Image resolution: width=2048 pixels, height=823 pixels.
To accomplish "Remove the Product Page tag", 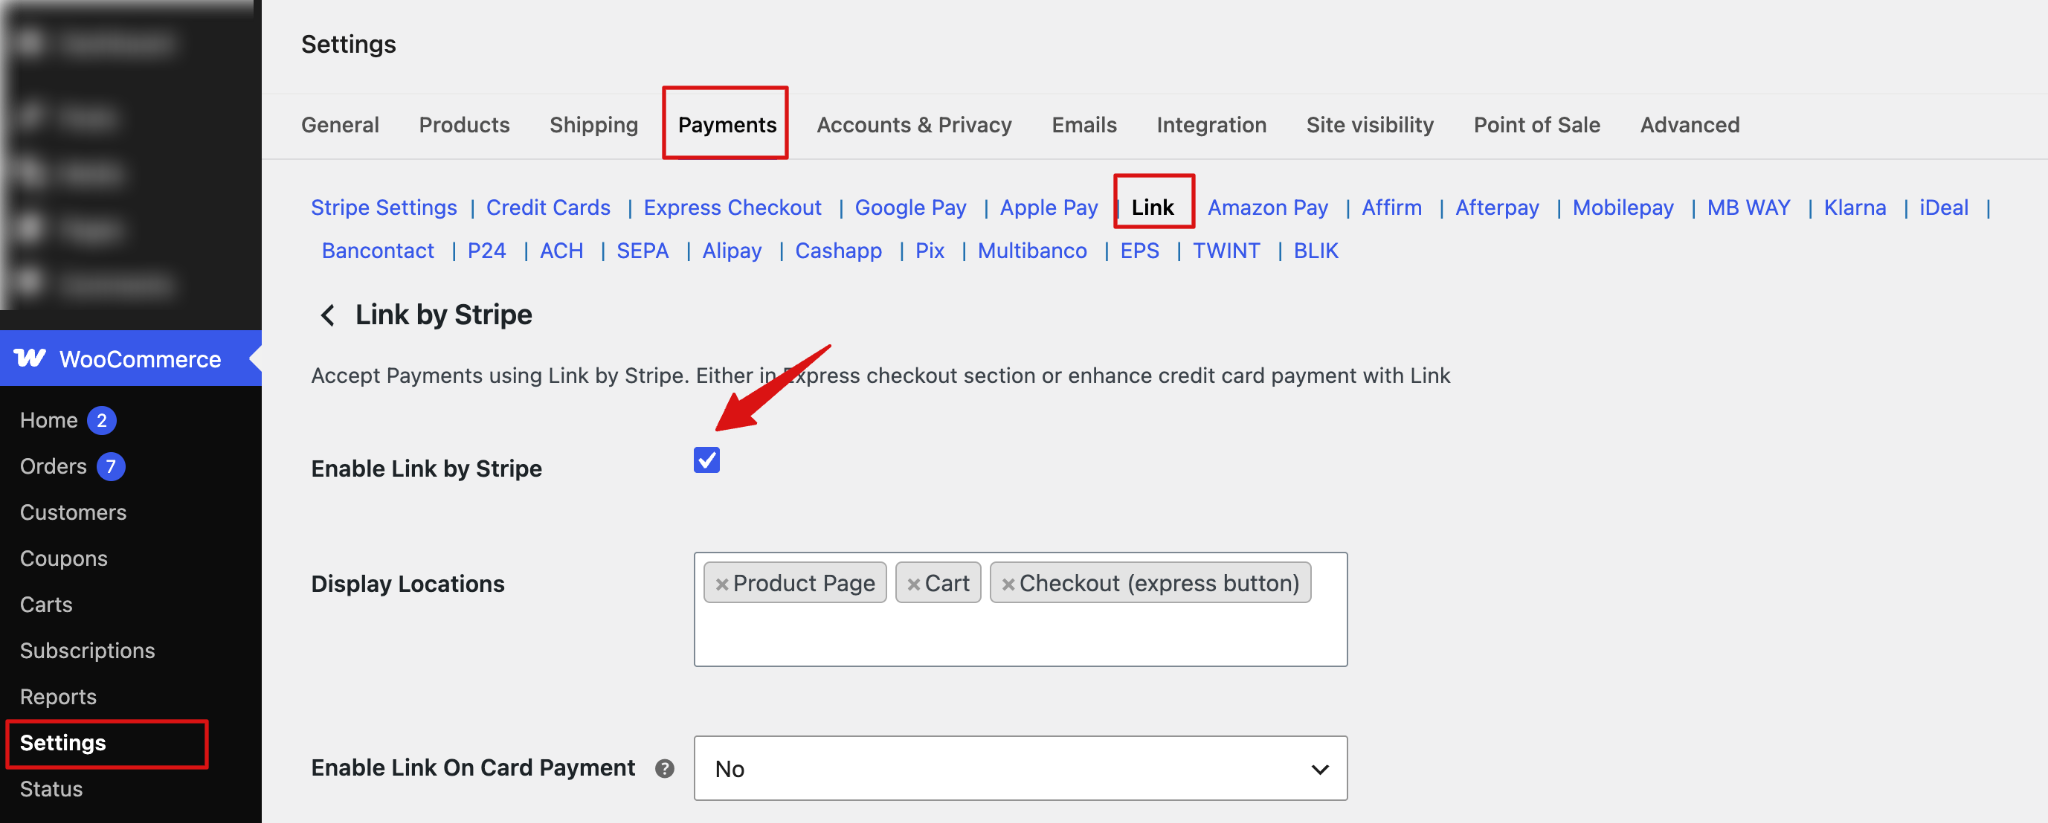I will pyautogui.click(x=722, y=584).
